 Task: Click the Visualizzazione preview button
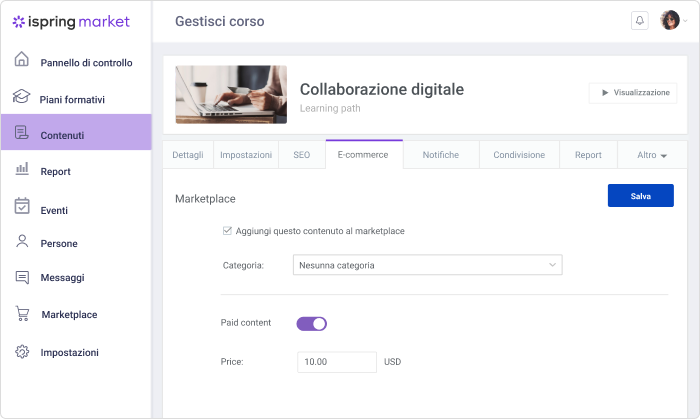(633, 93)
